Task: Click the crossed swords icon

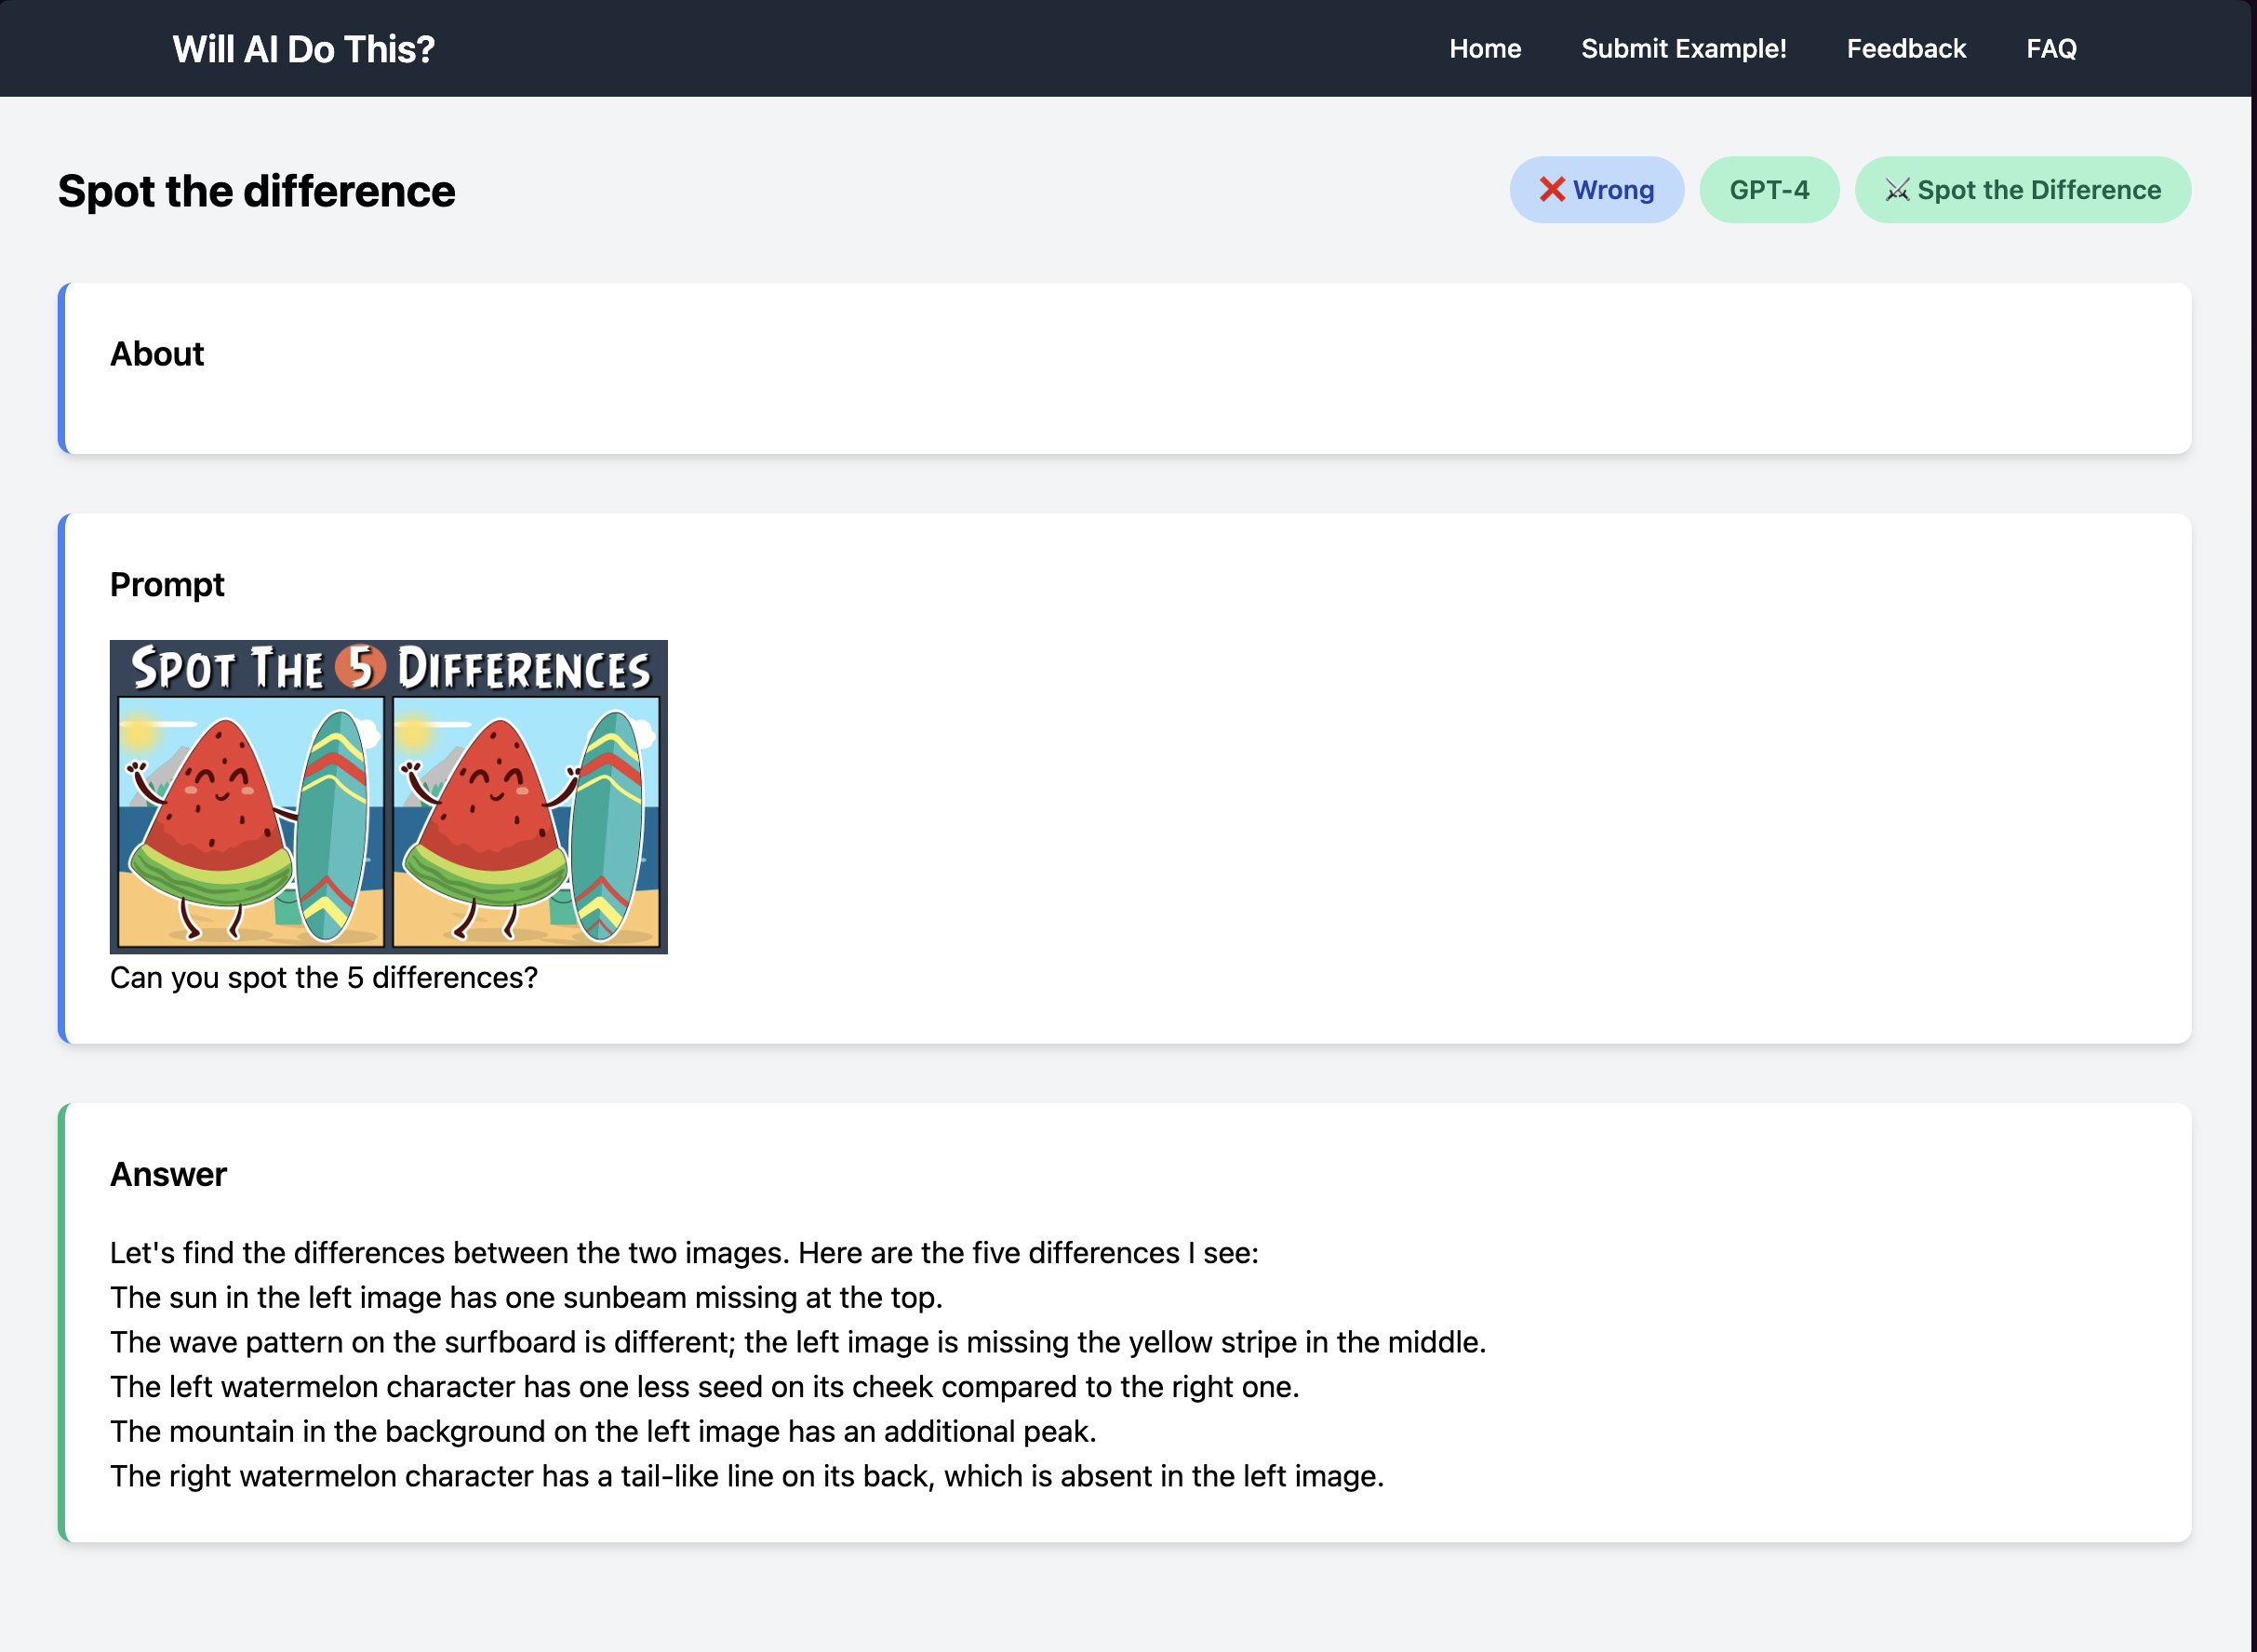Action: click(1896, 189)
